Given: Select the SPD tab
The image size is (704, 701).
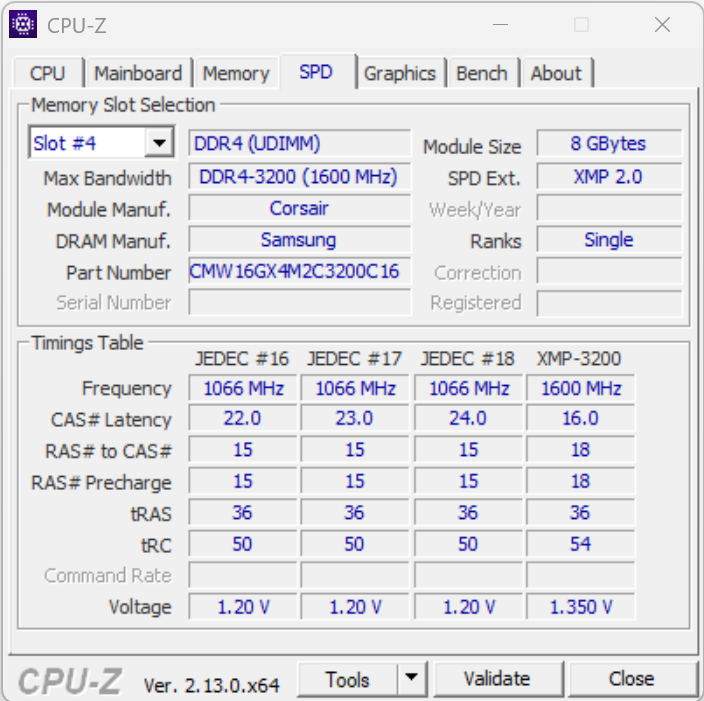Looking at the screenshot, I should click(x=316, y=72).
